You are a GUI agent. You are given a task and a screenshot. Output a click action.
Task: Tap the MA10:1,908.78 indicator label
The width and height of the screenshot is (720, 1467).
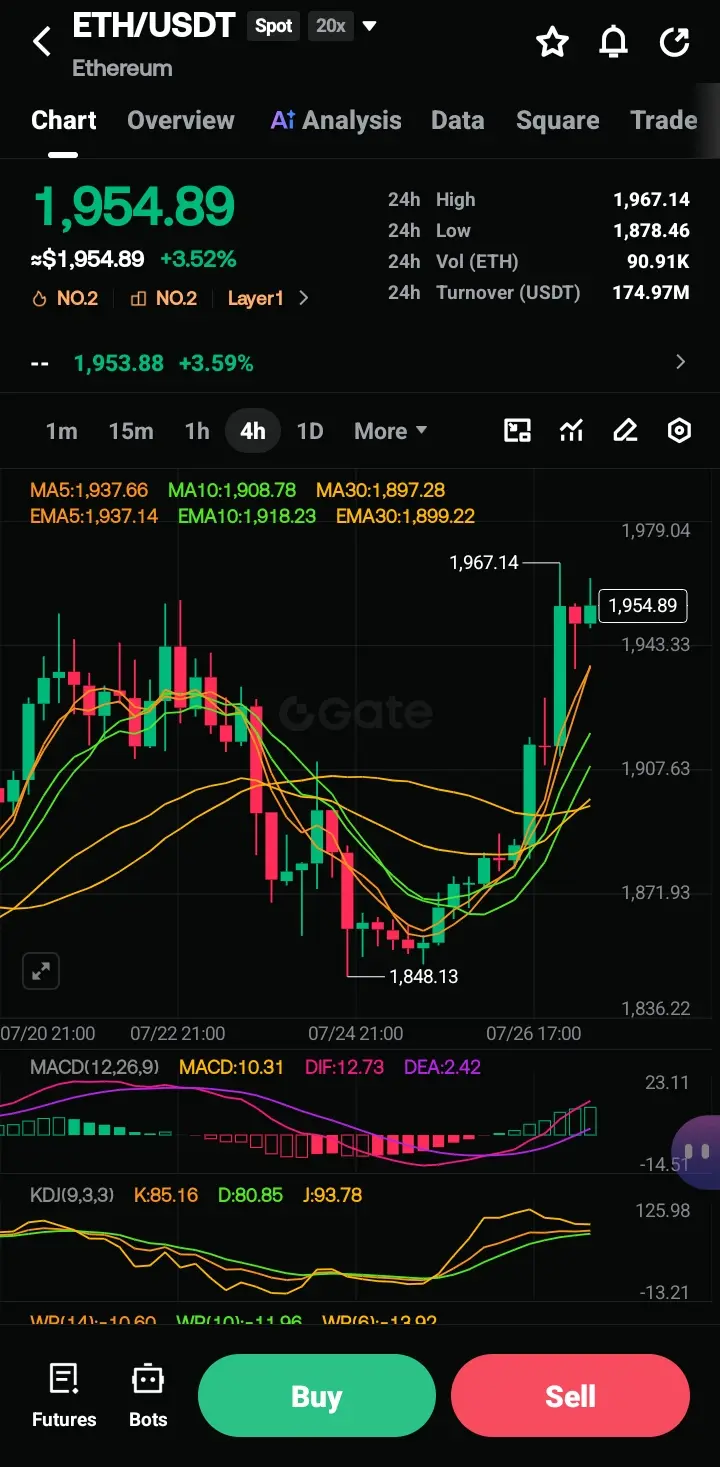(232, 490)
